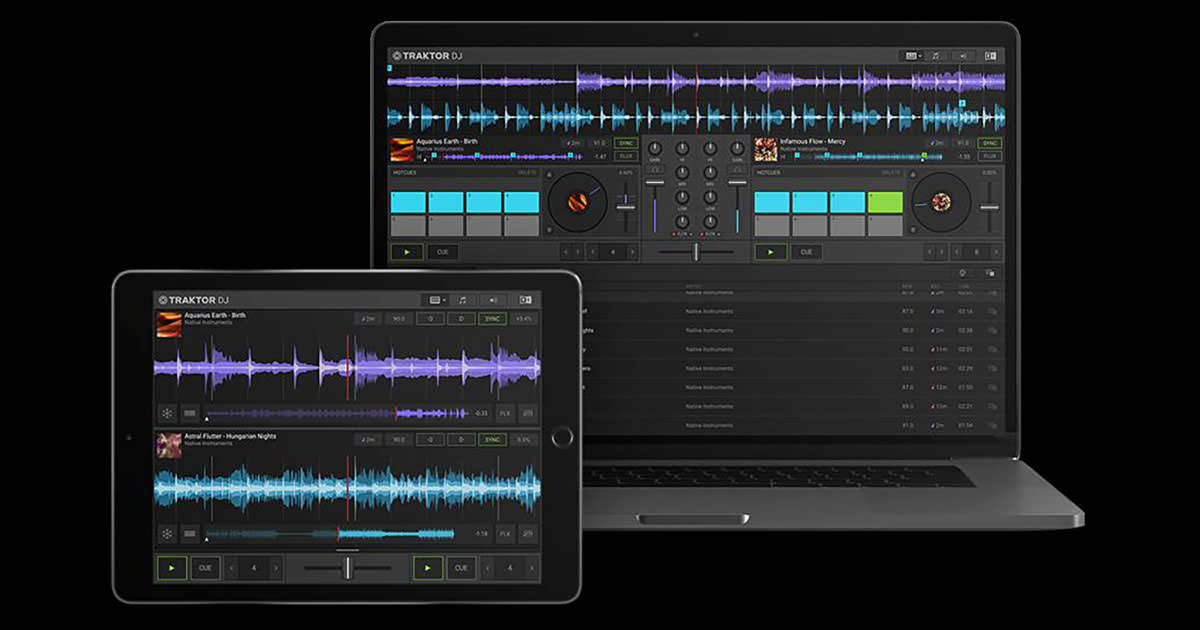Toggle SYNC on the tablet's Aquarius Earth deck
Image resolution: width=1200 pixels, height=630 pixels.
coord(492,319)
